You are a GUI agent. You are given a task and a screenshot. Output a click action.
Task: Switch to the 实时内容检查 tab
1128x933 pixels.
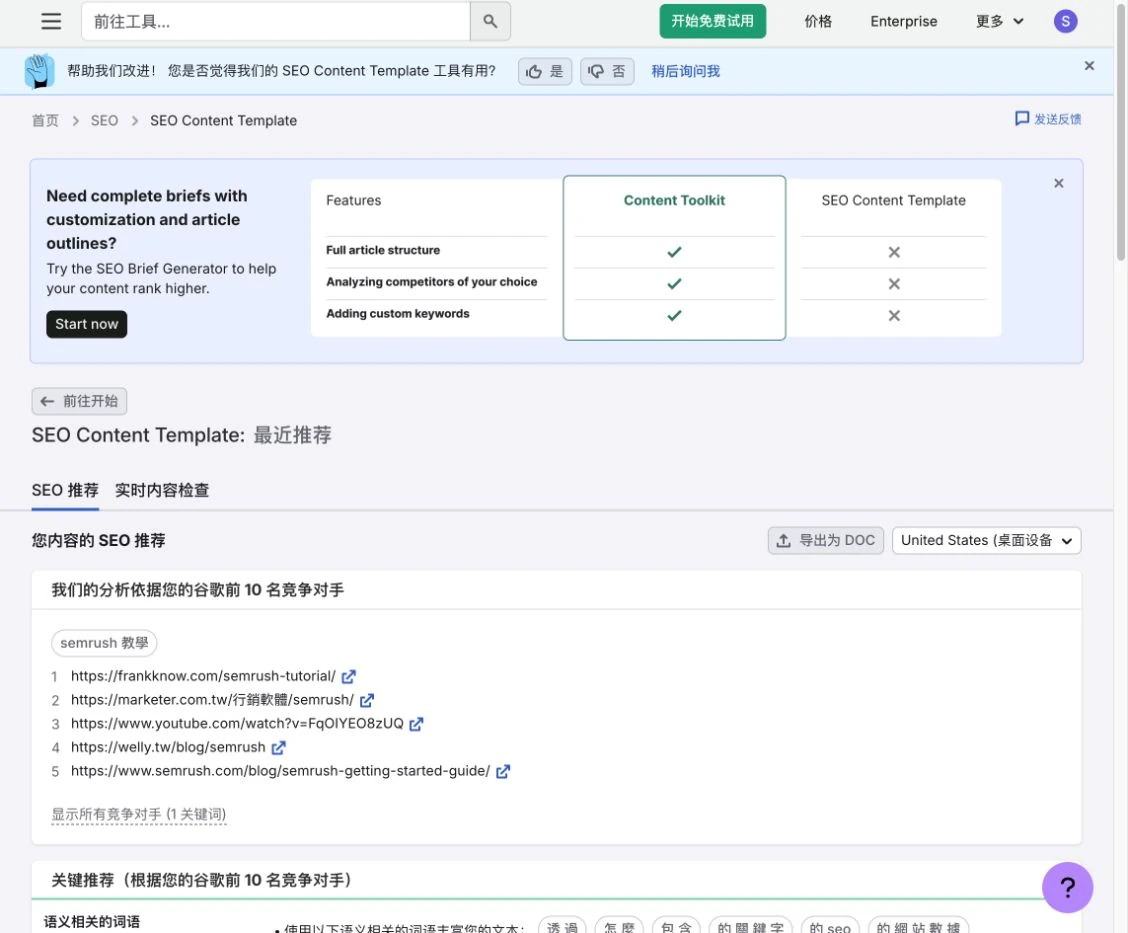[162, 491]
